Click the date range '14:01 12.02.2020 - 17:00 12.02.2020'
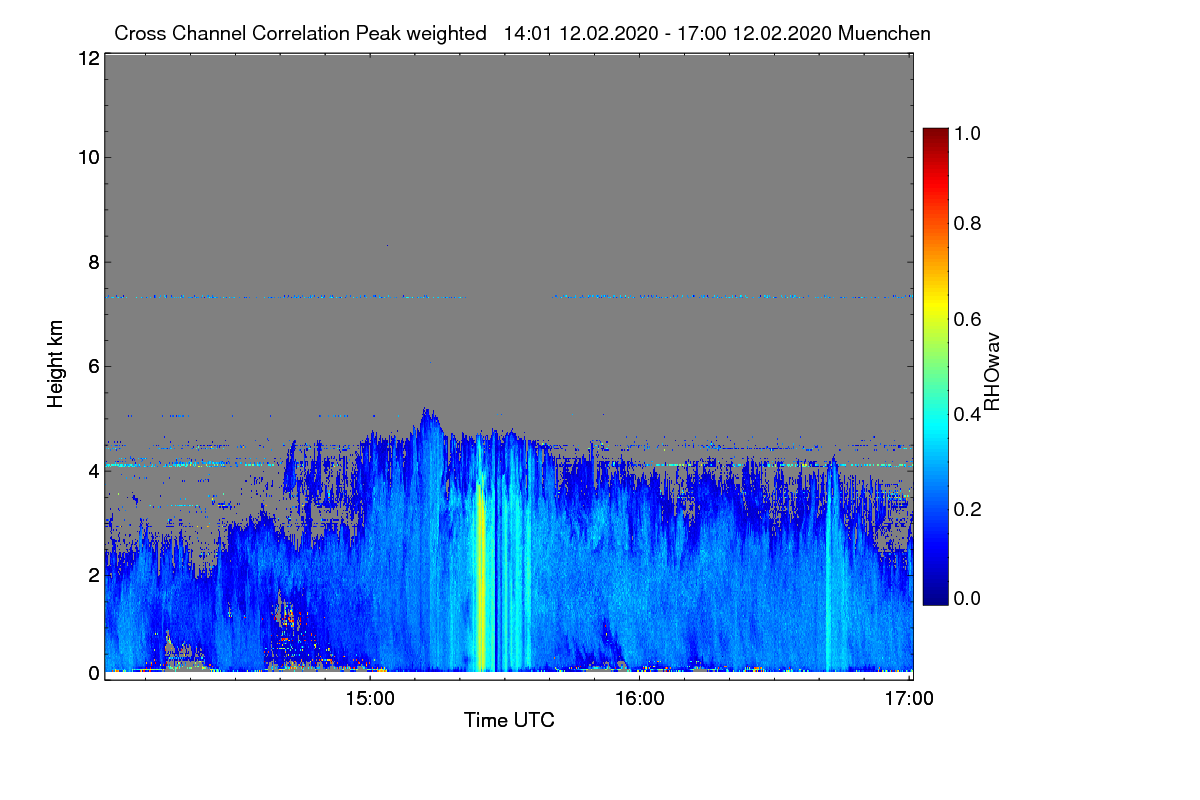This screenshot has width=1200, height=800. 668,33
